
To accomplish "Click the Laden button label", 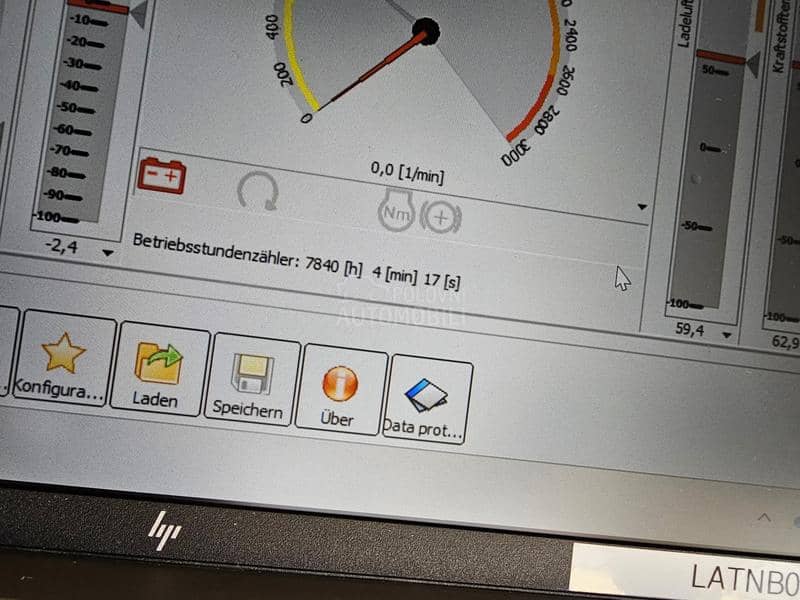I will [x=155, y=400].
